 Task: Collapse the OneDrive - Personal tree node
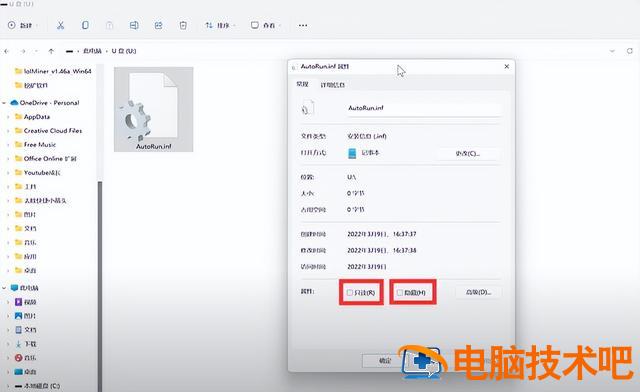(x=4, y=103)
